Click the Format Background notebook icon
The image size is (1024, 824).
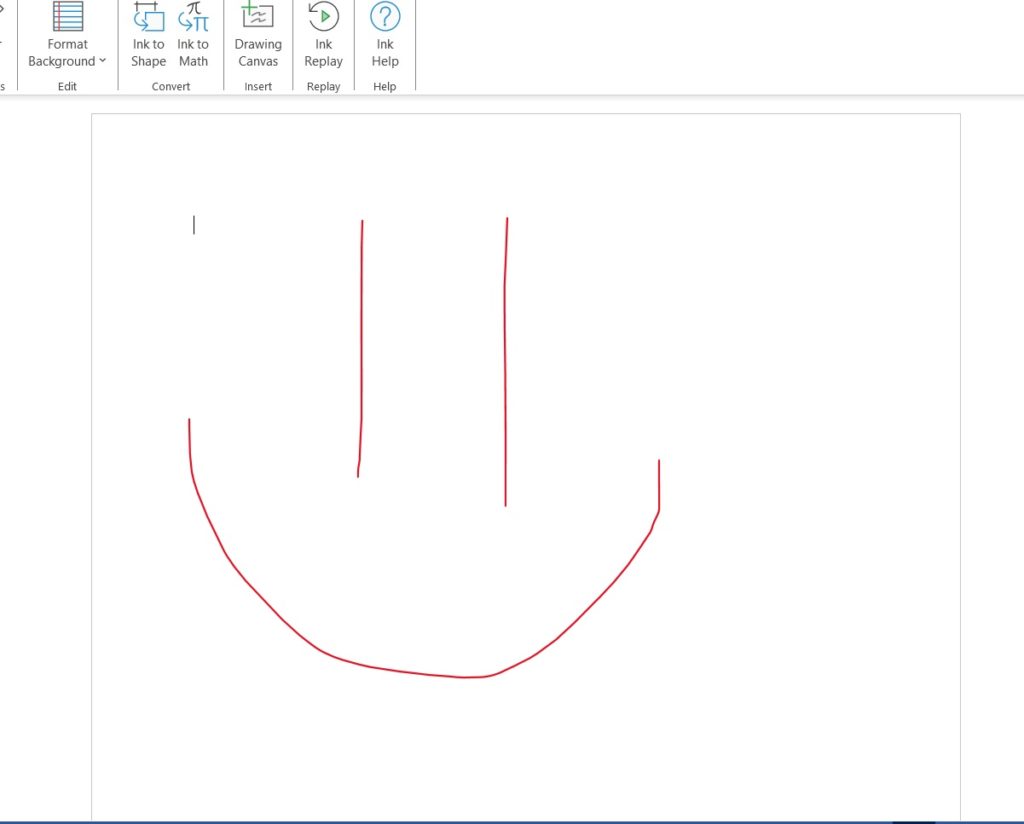(x=67, y=18)
